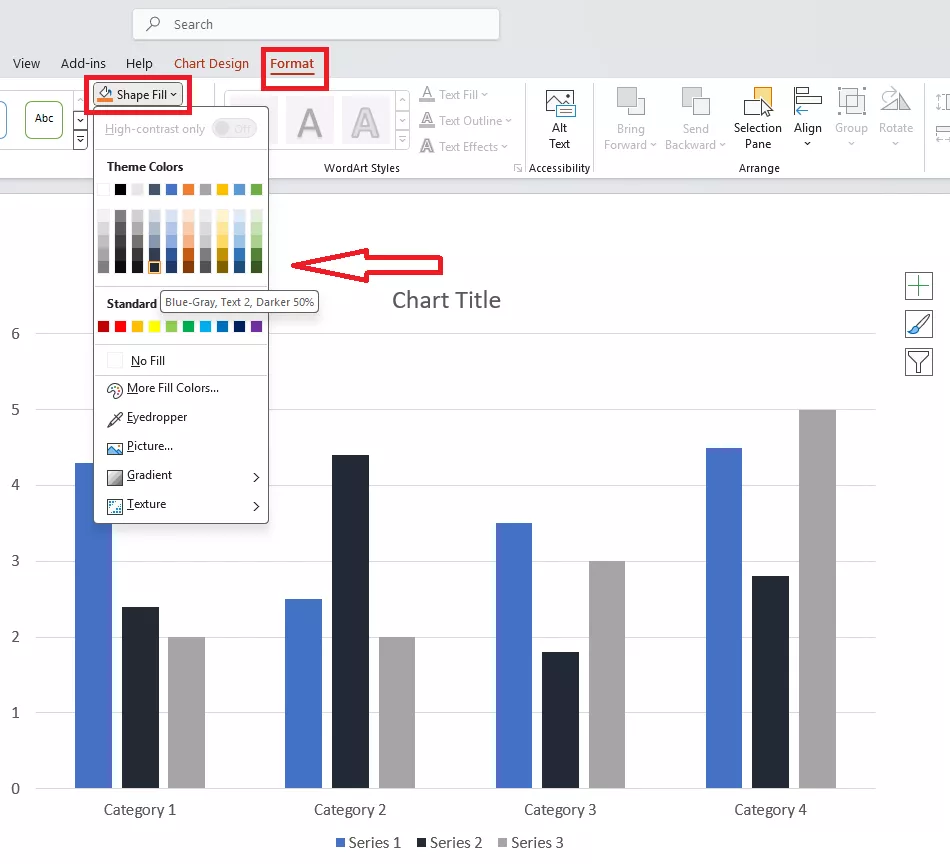
Task: Switch to the Chart Design tab
Action: pyautogui.click(x=211, y=64)
